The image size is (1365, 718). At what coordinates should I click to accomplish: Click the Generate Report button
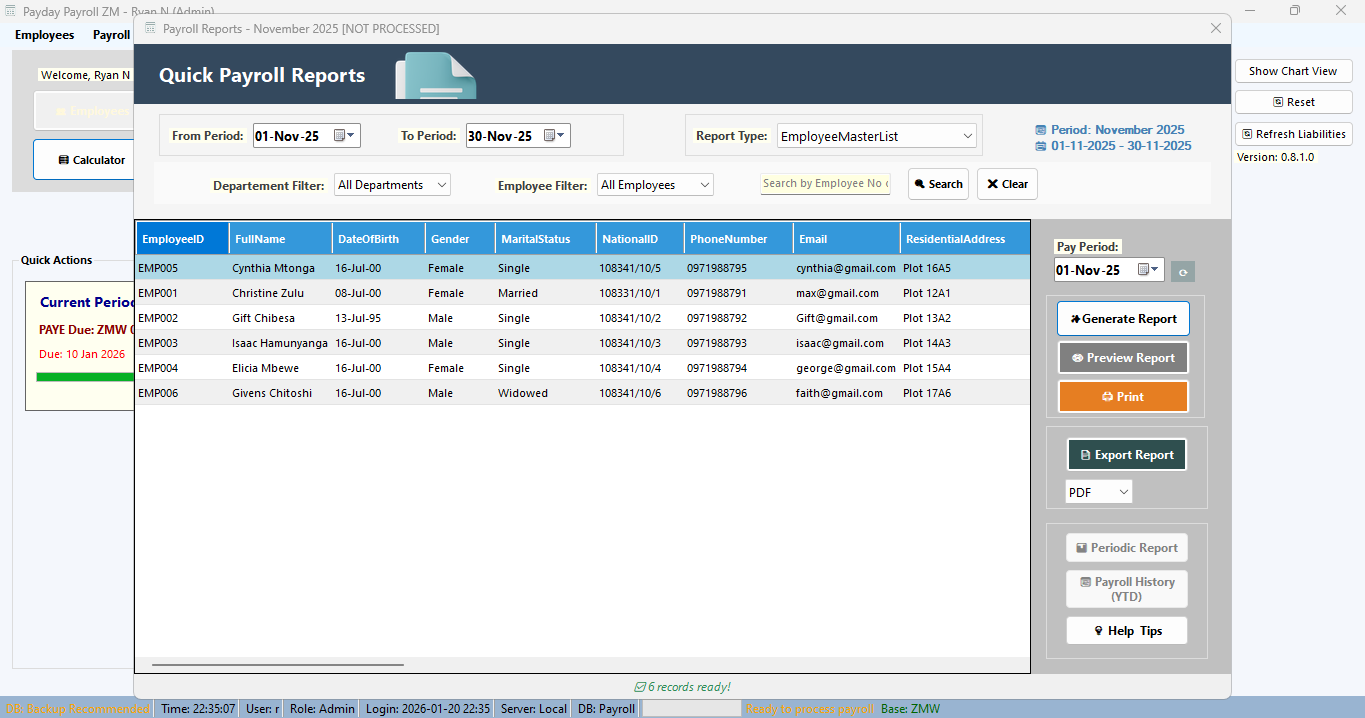tap(1122, 319)
